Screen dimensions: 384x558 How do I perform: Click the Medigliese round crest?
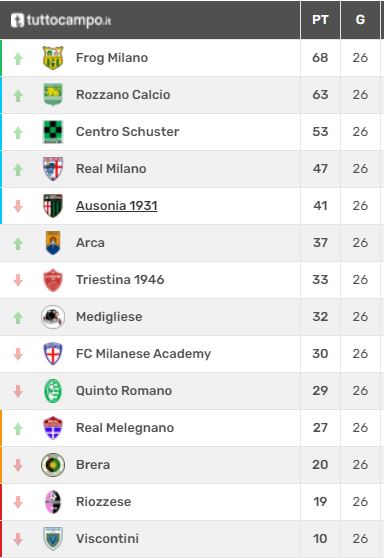(x=53, y=317)
